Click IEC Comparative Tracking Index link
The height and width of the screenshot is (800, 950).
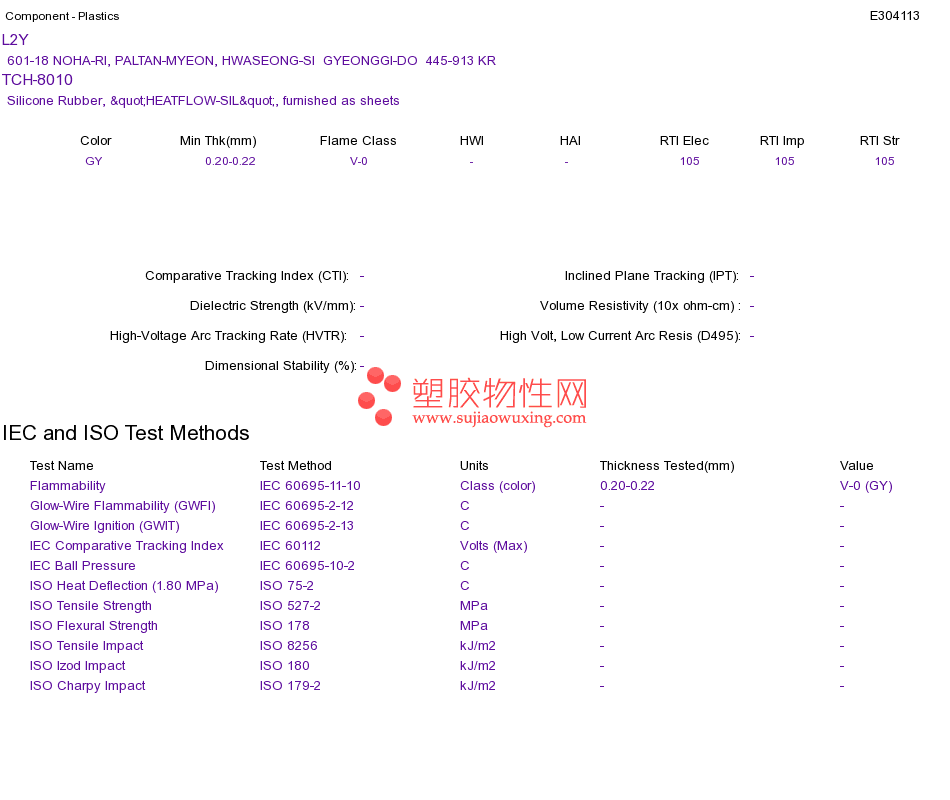click(x=127, y=546)
